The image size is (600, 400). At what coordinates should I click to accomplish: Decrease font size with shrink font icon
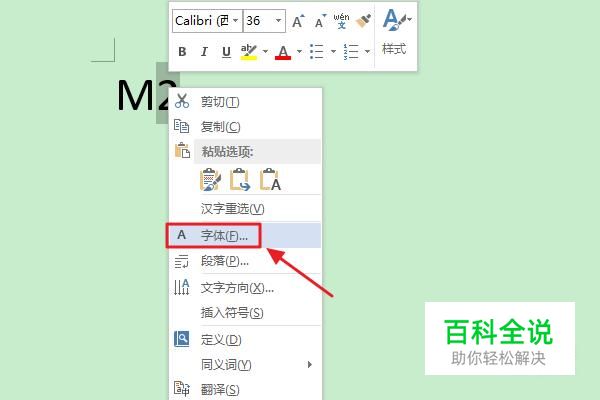point(320,21)
